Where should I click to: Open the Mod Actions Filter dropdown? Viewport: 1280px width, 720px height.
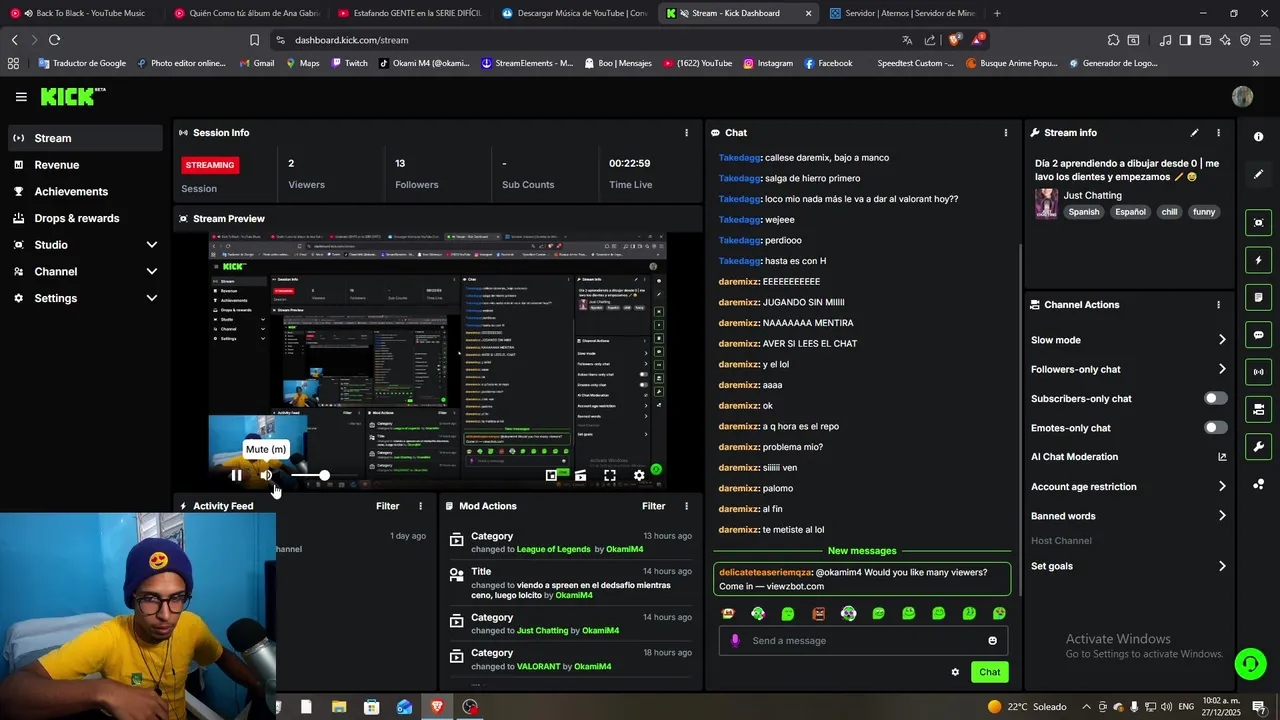653,506
